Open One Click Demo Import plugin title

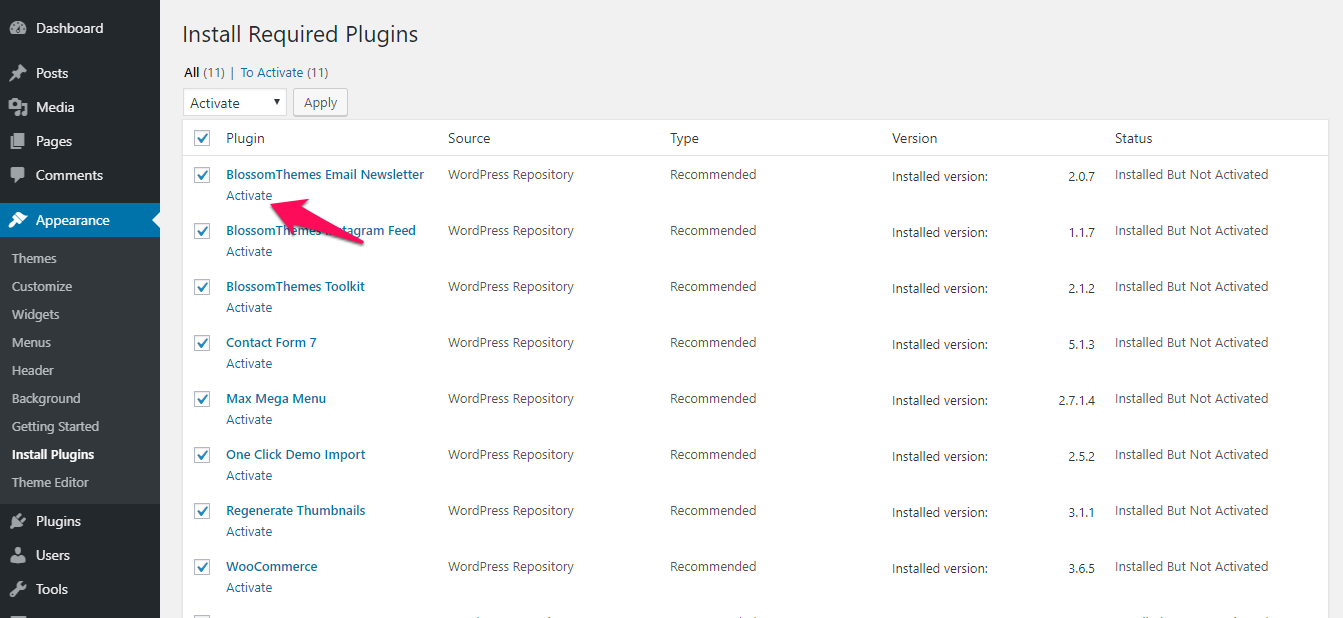click(296, 454)
